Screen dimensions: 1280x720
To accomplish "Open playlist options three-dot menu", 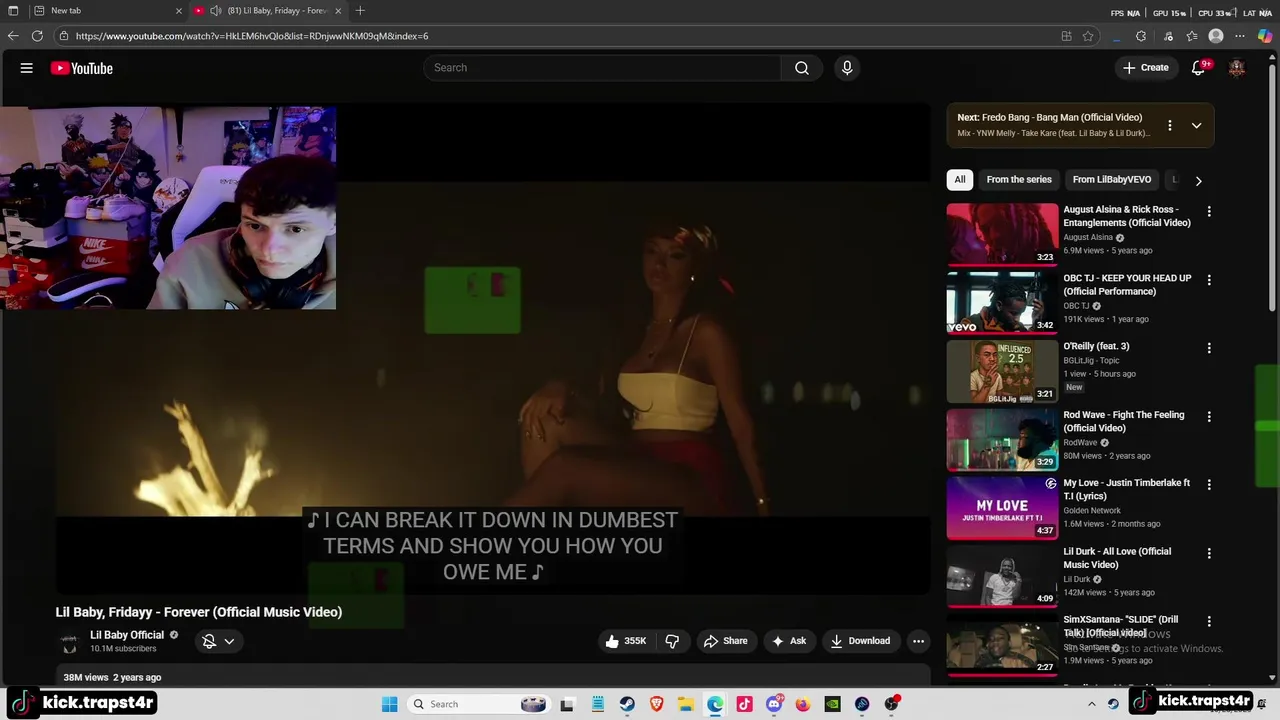I will (1169, 125).
